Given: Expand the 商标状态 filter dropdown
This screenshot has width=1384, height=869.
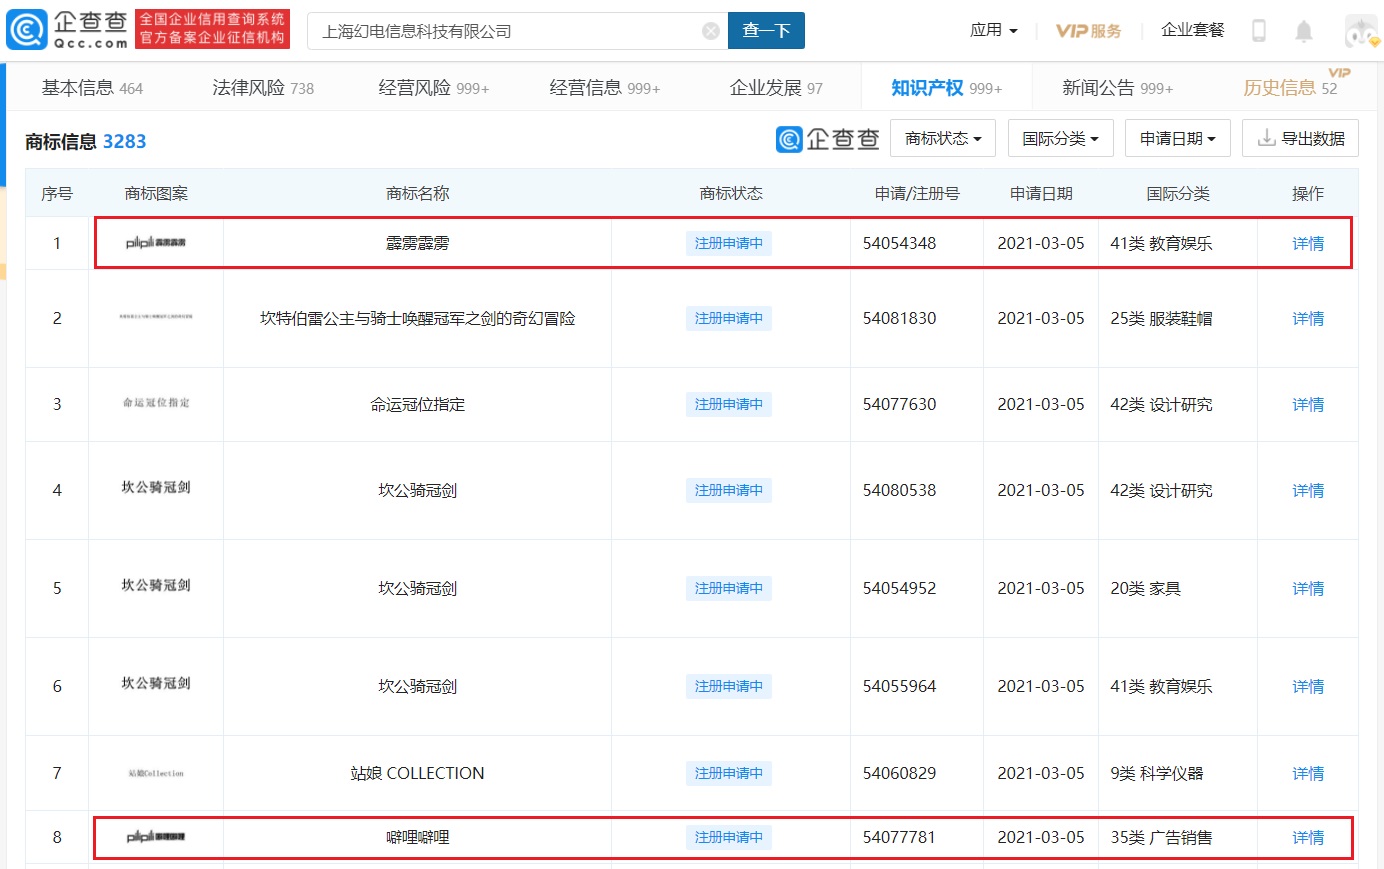Looking at the screenshot, I should [942, 138].
